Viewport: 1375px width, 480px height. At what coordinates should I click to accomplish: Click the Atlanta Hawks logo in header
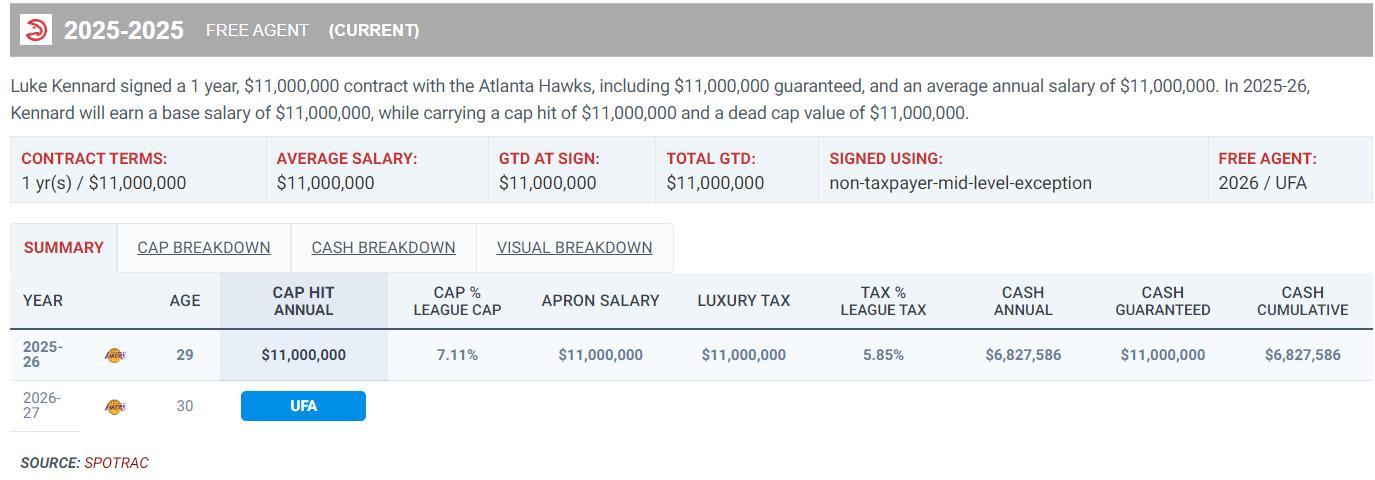tap(35, 30)
